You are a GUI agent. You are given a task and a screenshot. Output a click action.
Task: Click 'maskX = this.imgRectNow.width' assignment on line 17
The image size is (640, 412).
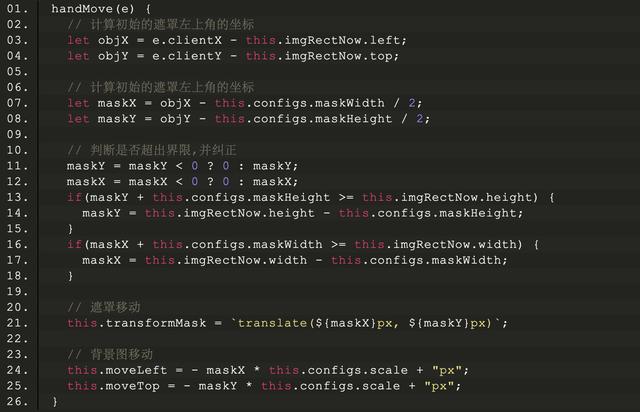[295, 260]
